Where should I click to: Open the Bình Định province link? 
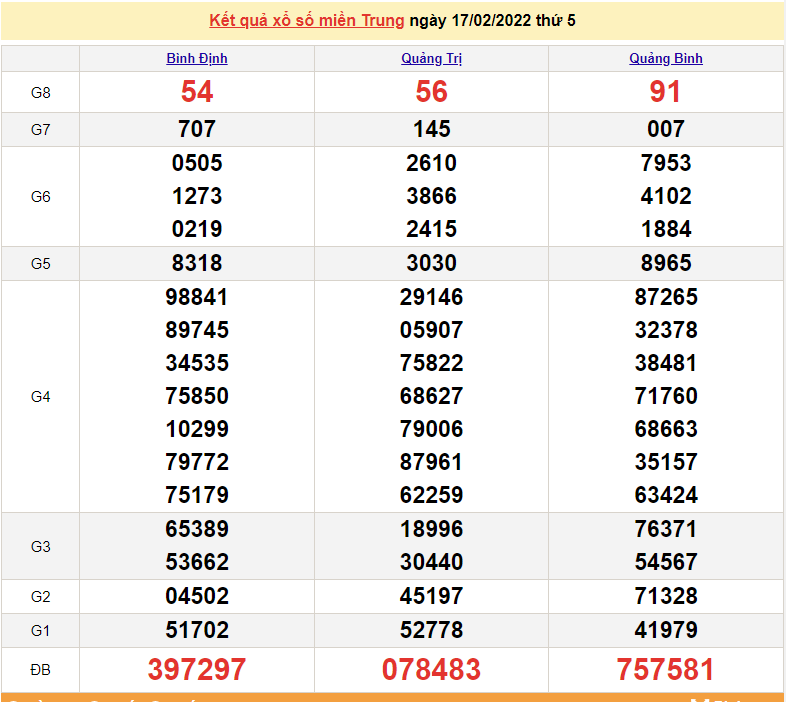pos(197,58)
